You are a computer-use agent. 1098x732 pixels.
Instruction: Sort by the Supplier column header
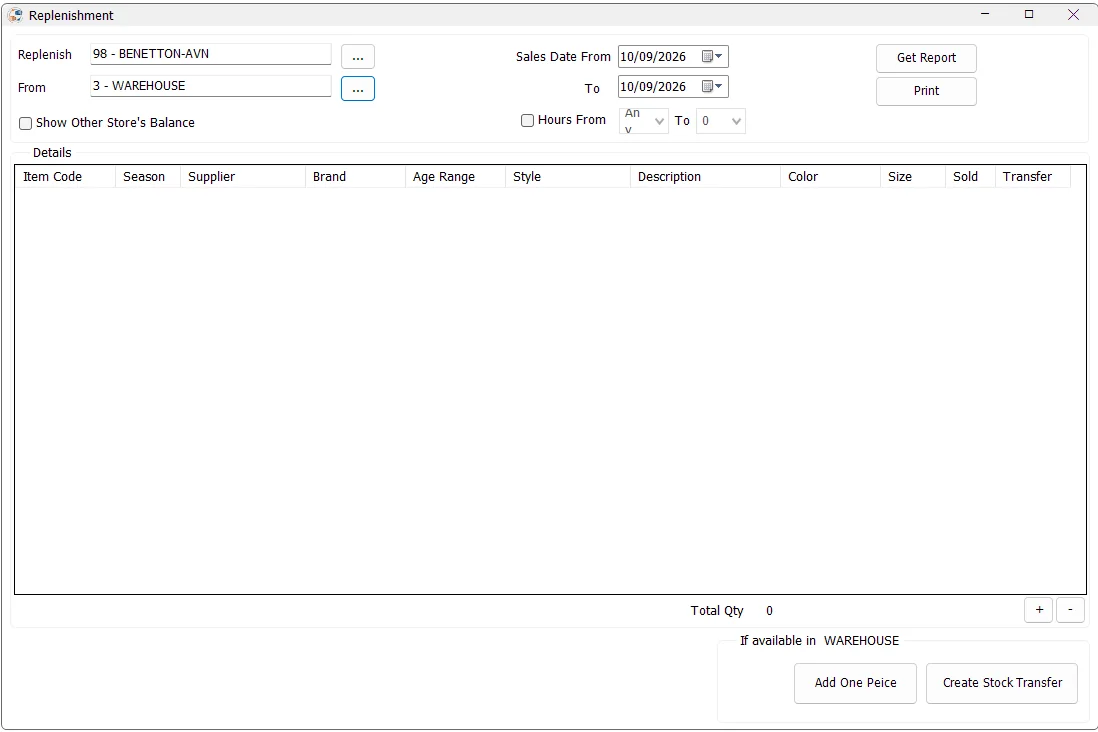[x=242, y=177]
